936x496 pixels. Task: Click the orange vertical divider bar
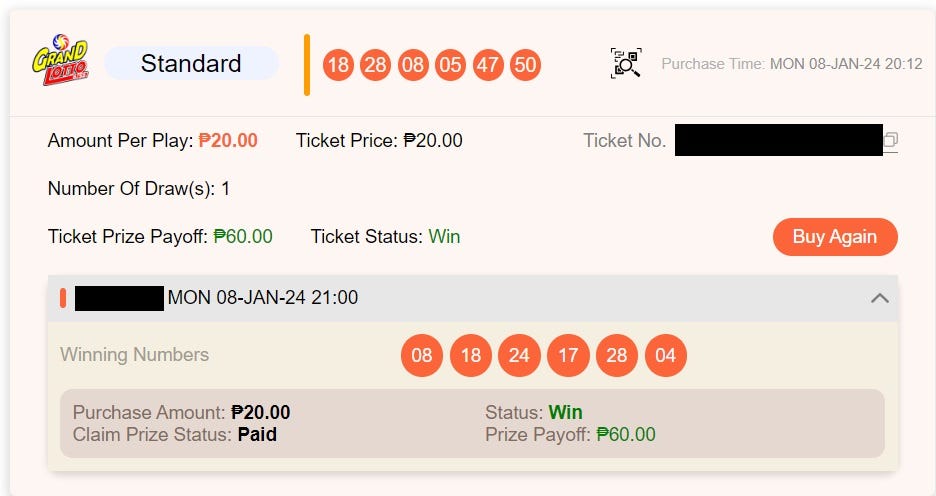(x=307, y=65)
